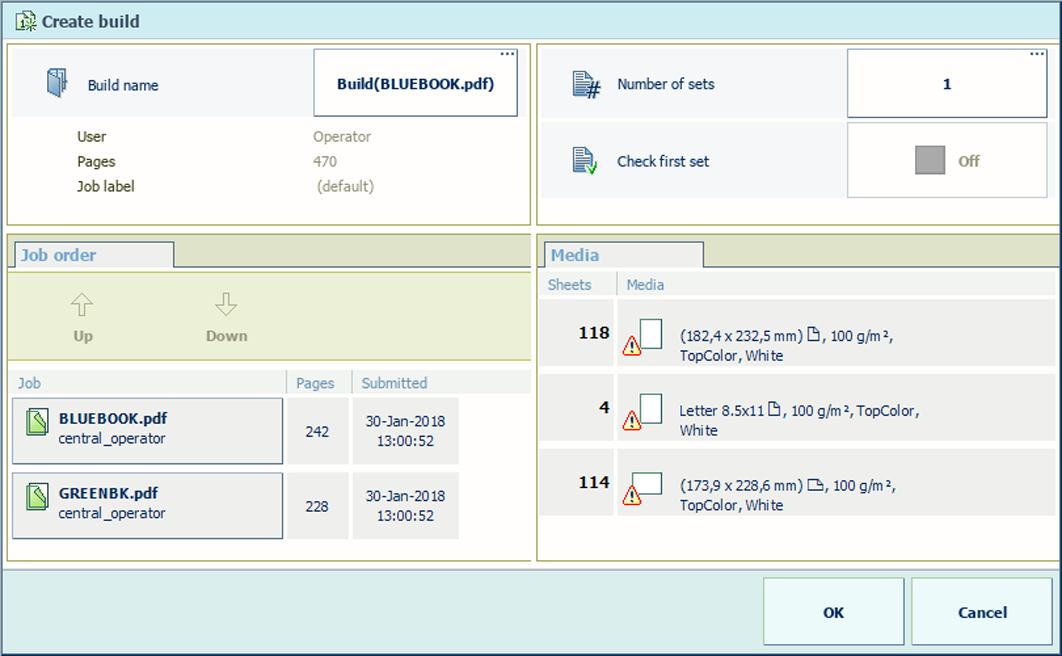Screen dimensions: 1062x656
Task: Click the Build name booklet icon
Action: [57, 83]
